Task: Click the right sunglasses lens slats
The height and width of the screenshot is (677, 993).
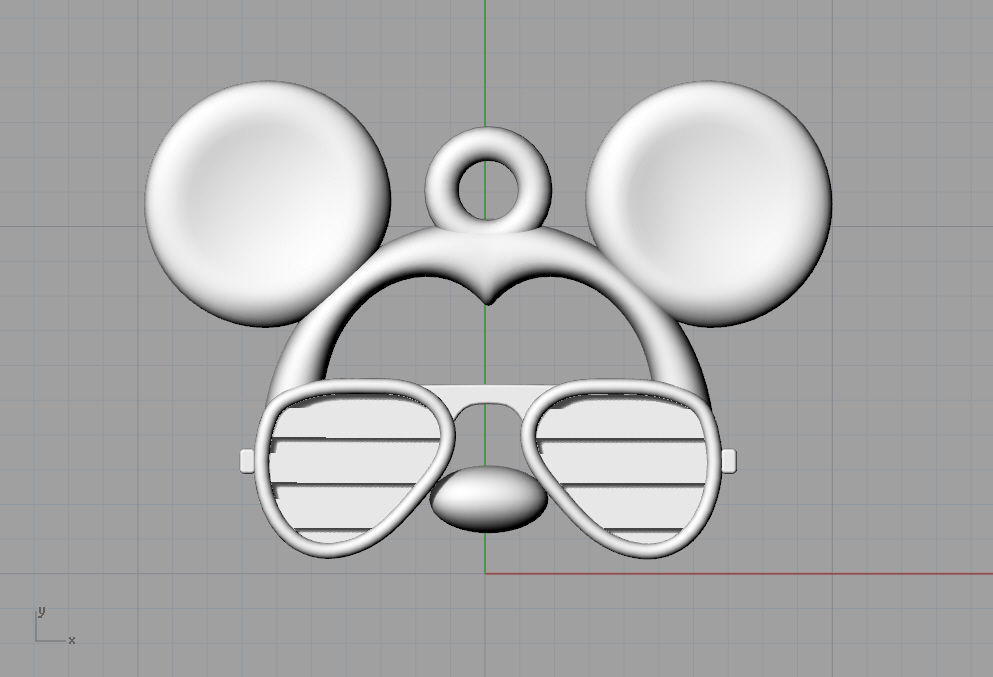Action: tap(622, 470)
